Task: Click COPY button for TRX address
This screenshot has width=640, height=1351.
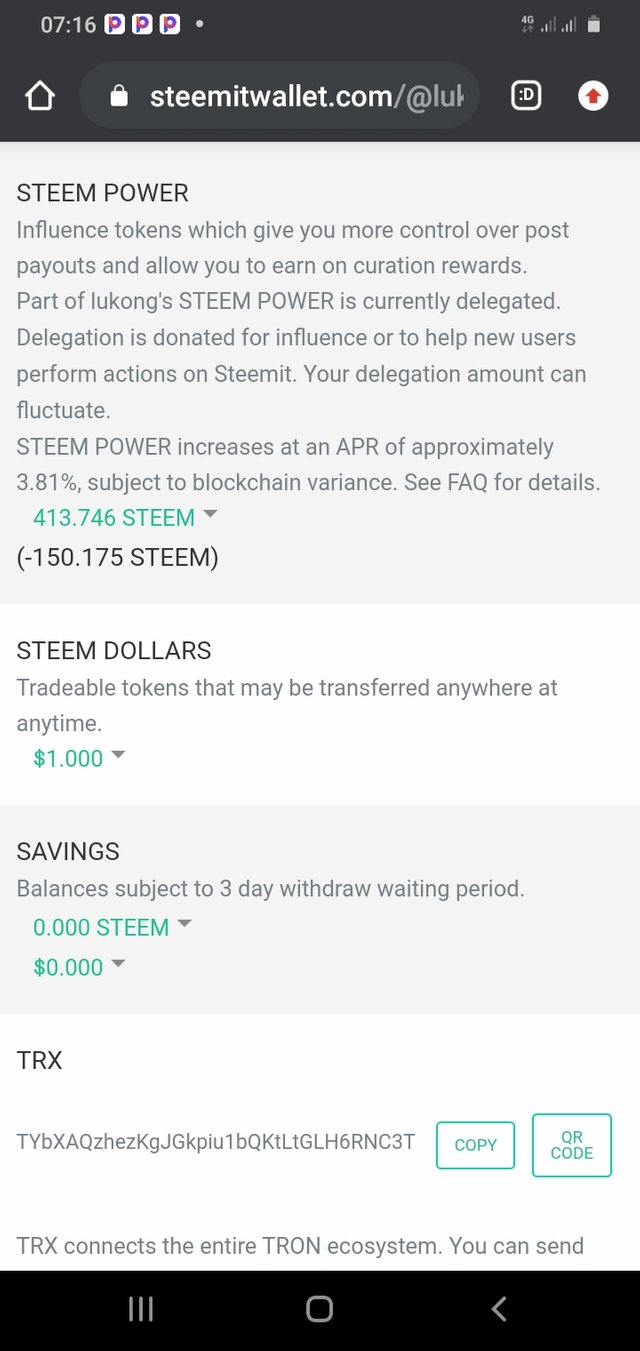Action: pos(475,1145)
